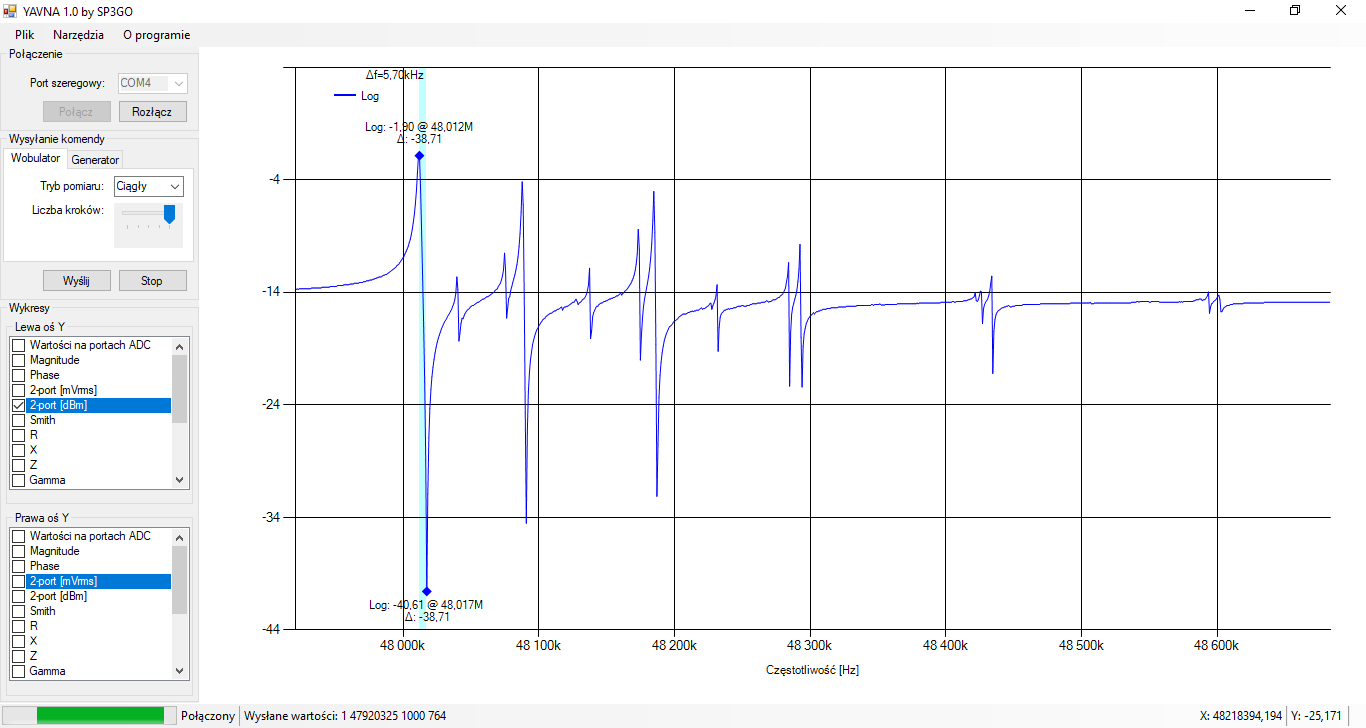Open the Narzędzia menu
This screenshot has width=1366, height=728.
(x=78, y=34)
